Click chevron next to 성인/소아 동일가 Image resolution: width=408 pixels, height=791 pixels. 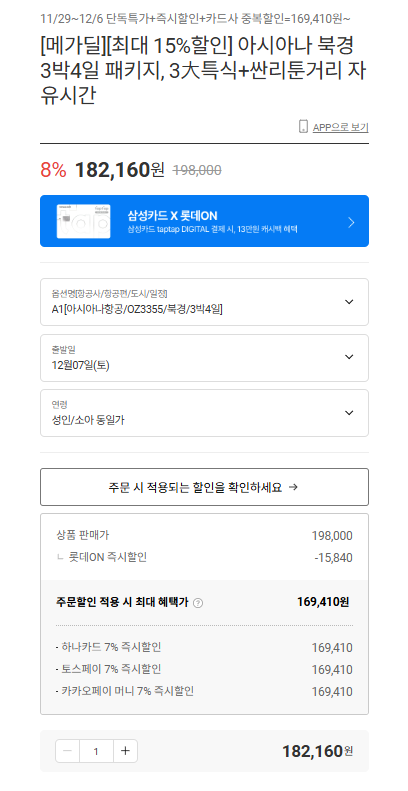(x=349, y=413)
